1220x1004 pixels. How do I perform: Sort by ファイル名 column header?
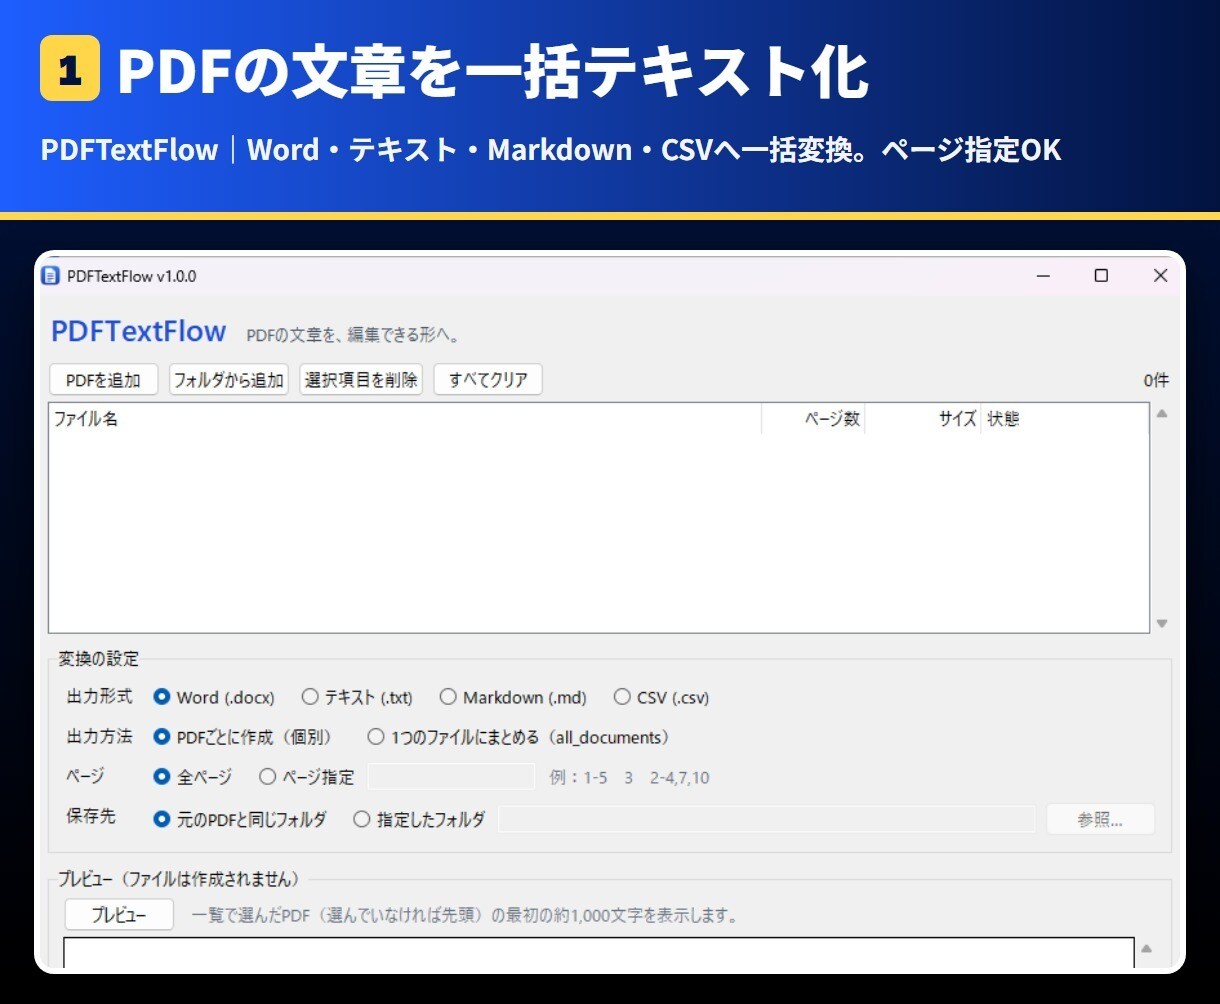[405, 420]
